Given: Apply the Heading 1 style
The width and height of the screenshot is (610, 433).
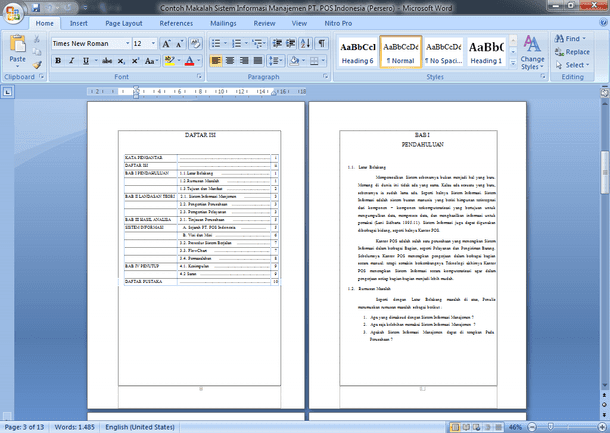Looking at the screenshot, I should coord(486,53).
